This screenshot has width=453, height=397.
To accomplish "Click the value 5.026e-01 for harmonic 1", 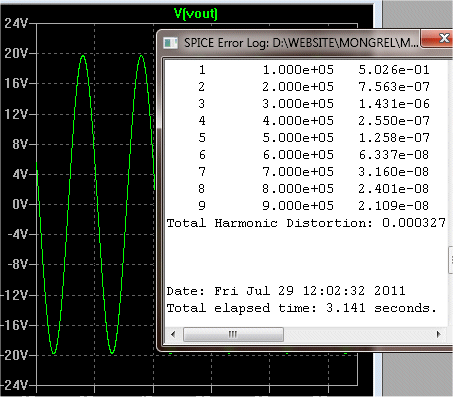I will click(x=394, y=70).
